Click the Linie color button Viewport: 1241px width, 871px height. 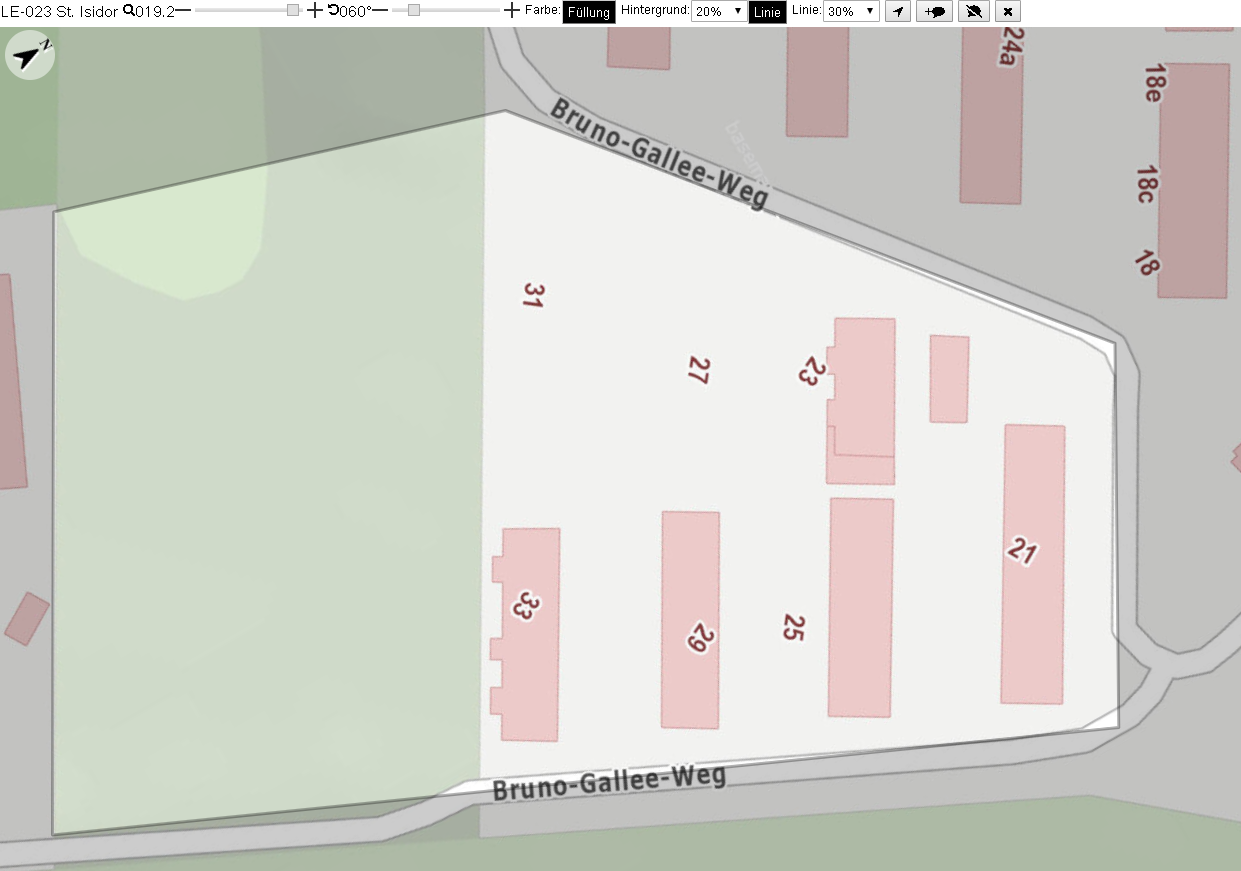pos(768,13)
